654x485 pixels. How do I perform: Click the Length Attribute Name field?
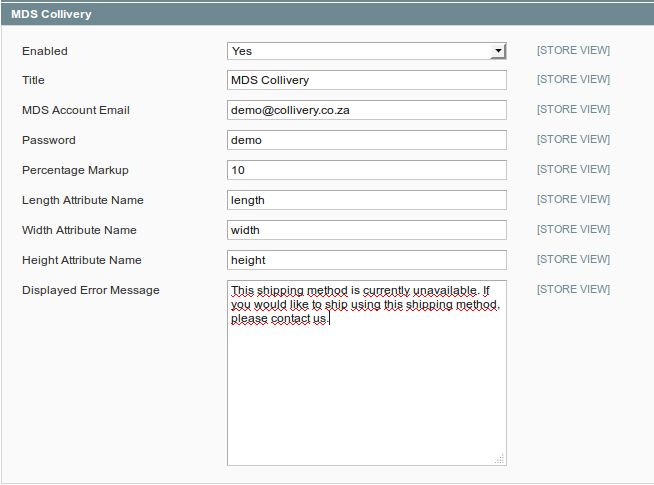tap(366, 200)
